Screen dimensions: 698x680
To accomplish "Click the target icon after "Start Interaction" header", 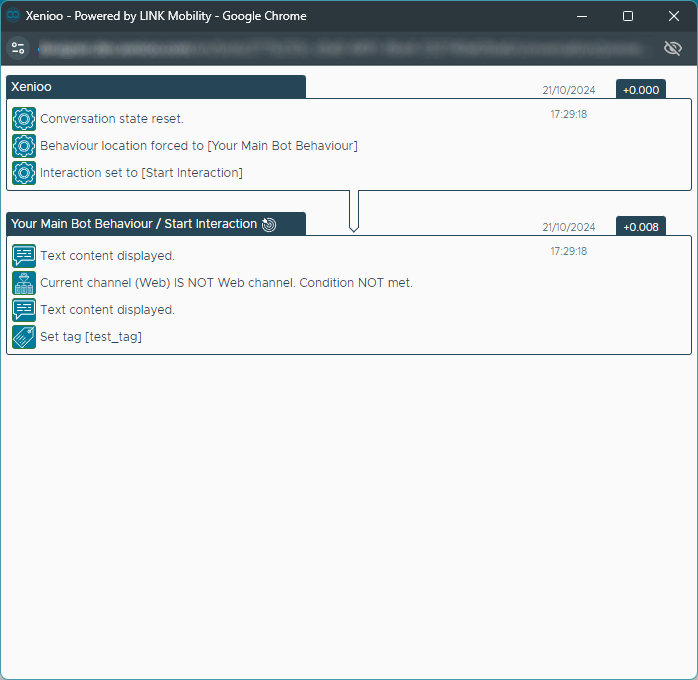I will (x=269, y=225).
